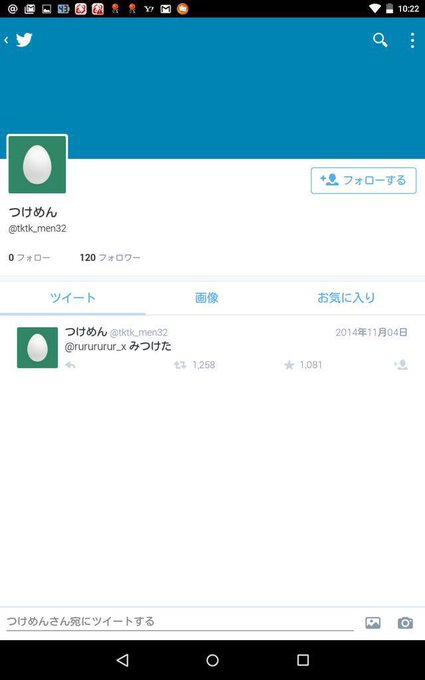Tap the Android home circle button
The image size is (425, 680).
[x=212, y=660]
